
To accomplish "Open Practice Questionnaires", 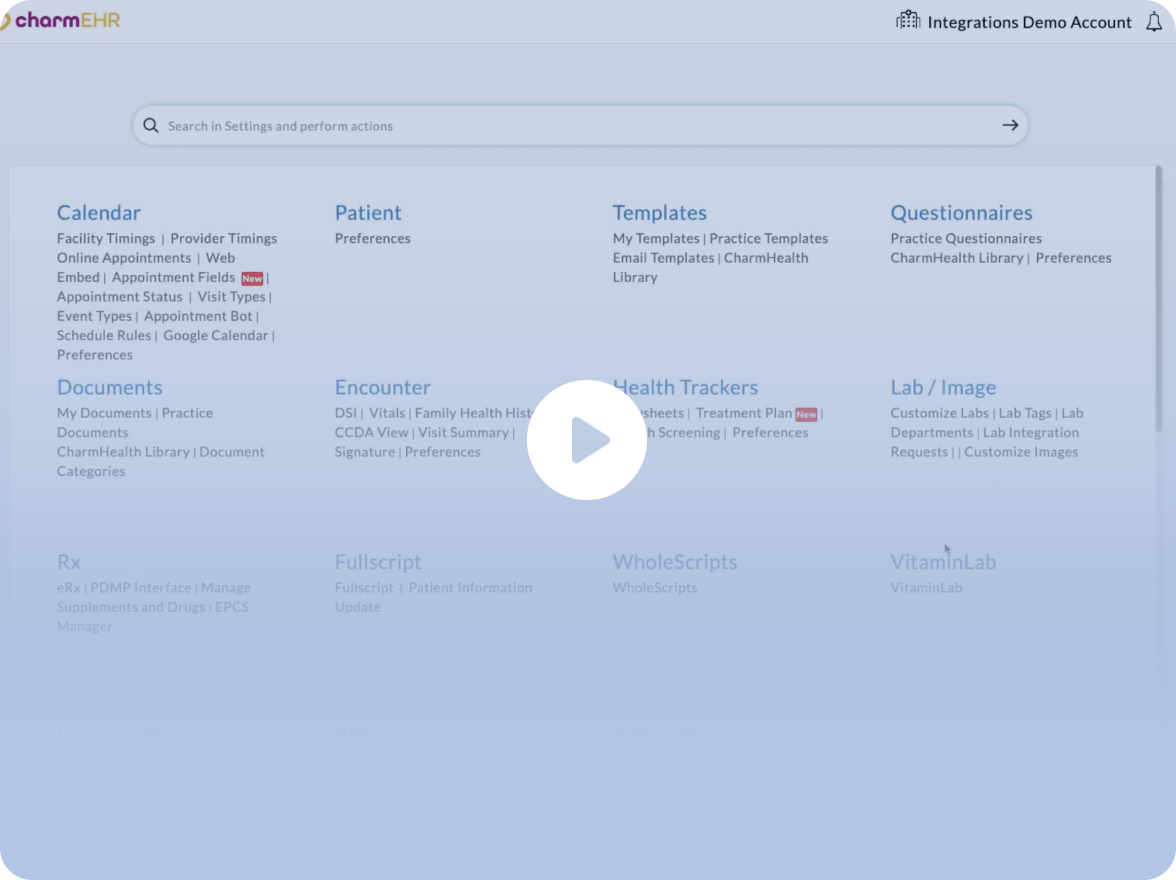I will [x=965, y=238].
